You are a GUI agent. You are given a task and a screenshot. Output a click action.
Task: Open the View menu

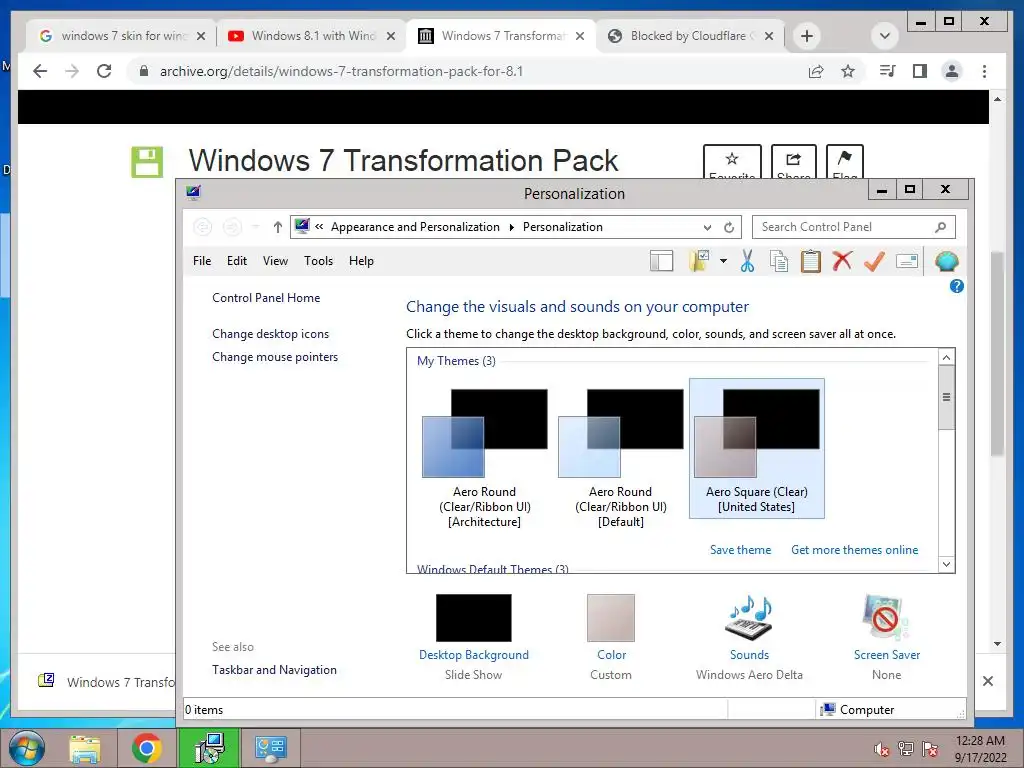(x=275, y=261)
